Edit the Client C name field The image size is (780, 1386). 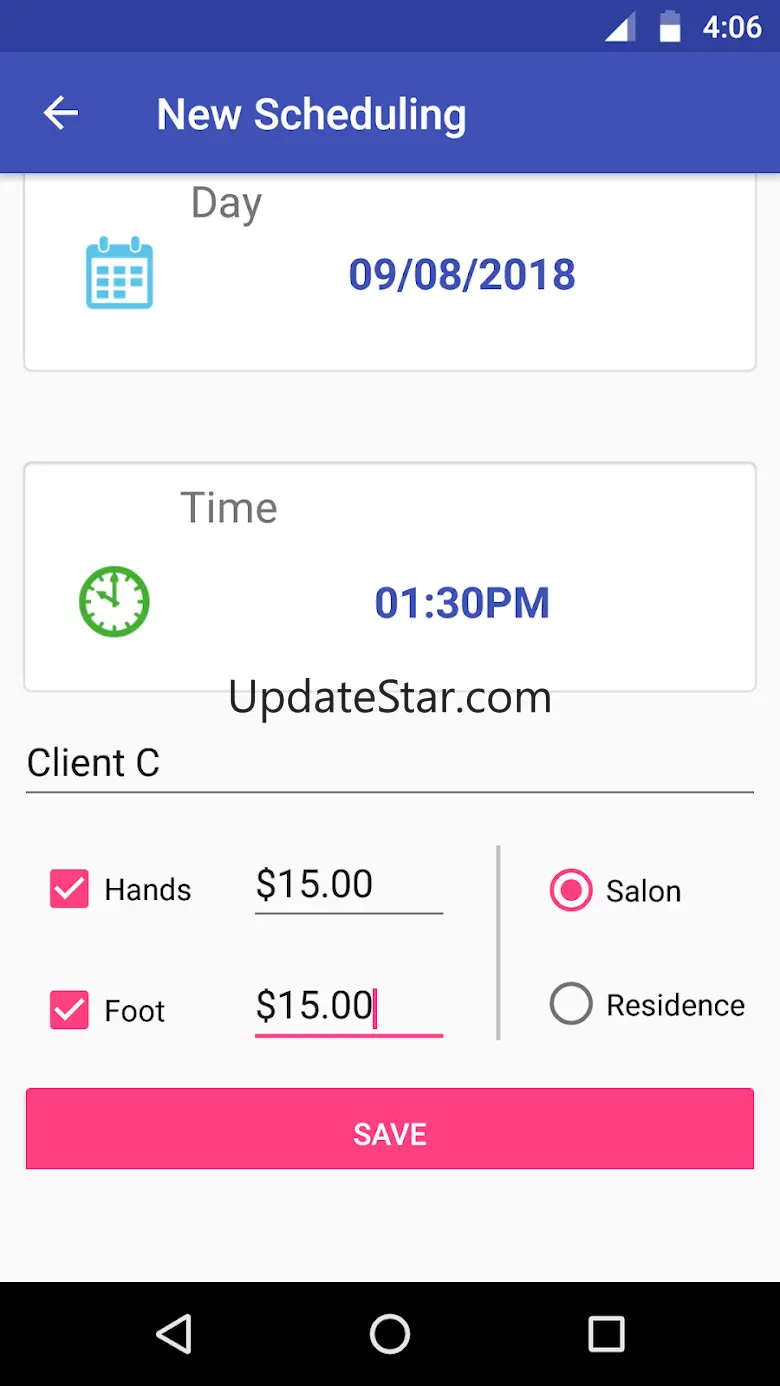[389, 763]
